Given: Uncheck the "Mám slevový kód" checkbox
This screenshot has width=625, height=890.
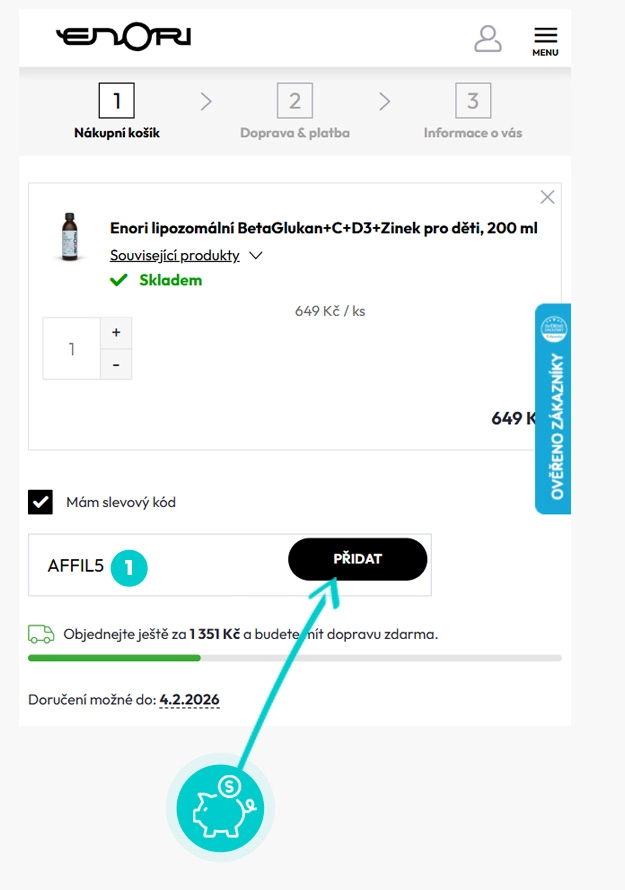Looking at the screenshot, I should (40, 501).
